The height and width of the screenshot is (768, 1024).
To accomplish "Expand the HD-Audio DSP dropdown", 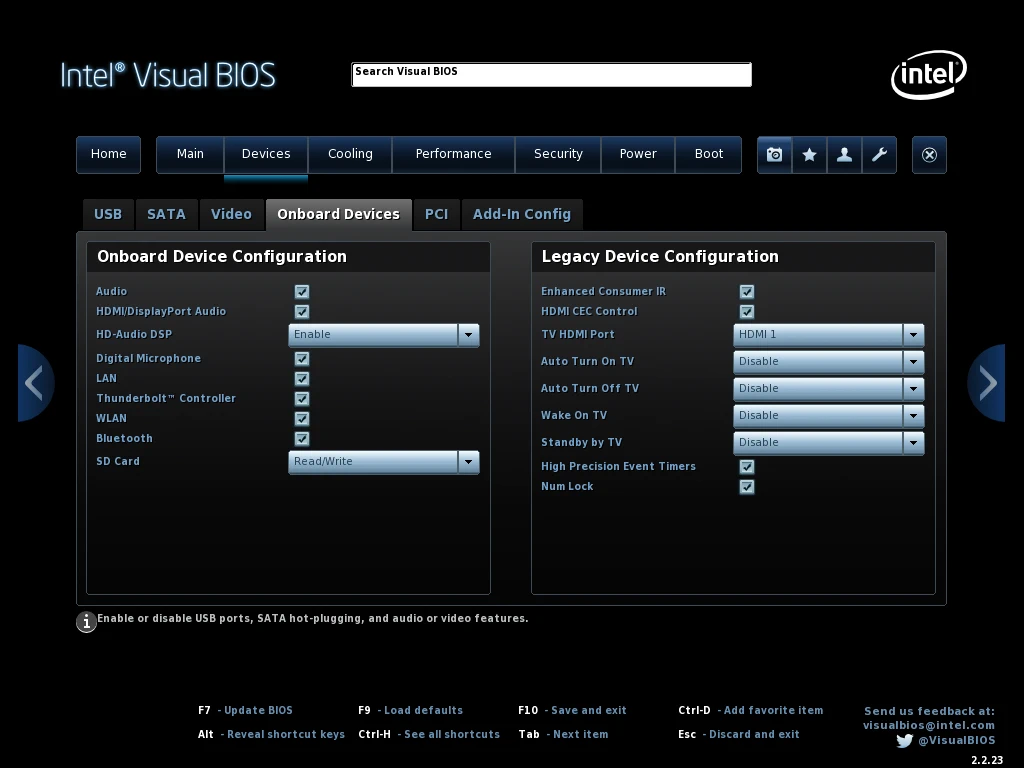I will (468, 335).
